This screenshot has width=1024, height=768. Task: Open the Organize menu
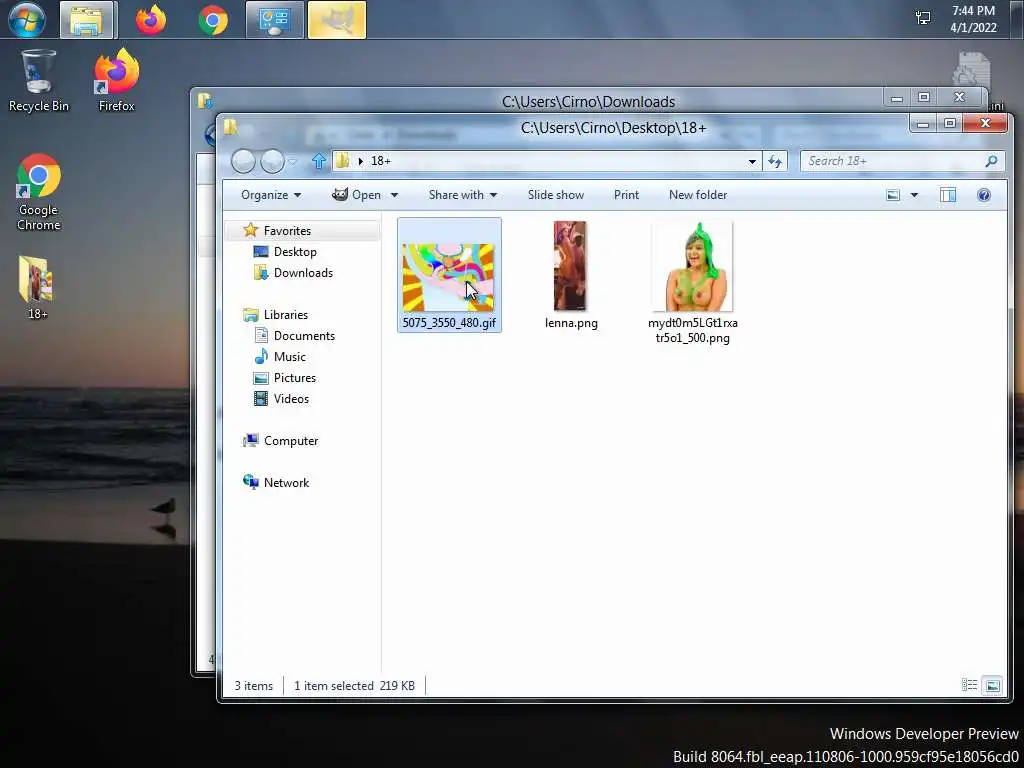[x=271, y=195]
